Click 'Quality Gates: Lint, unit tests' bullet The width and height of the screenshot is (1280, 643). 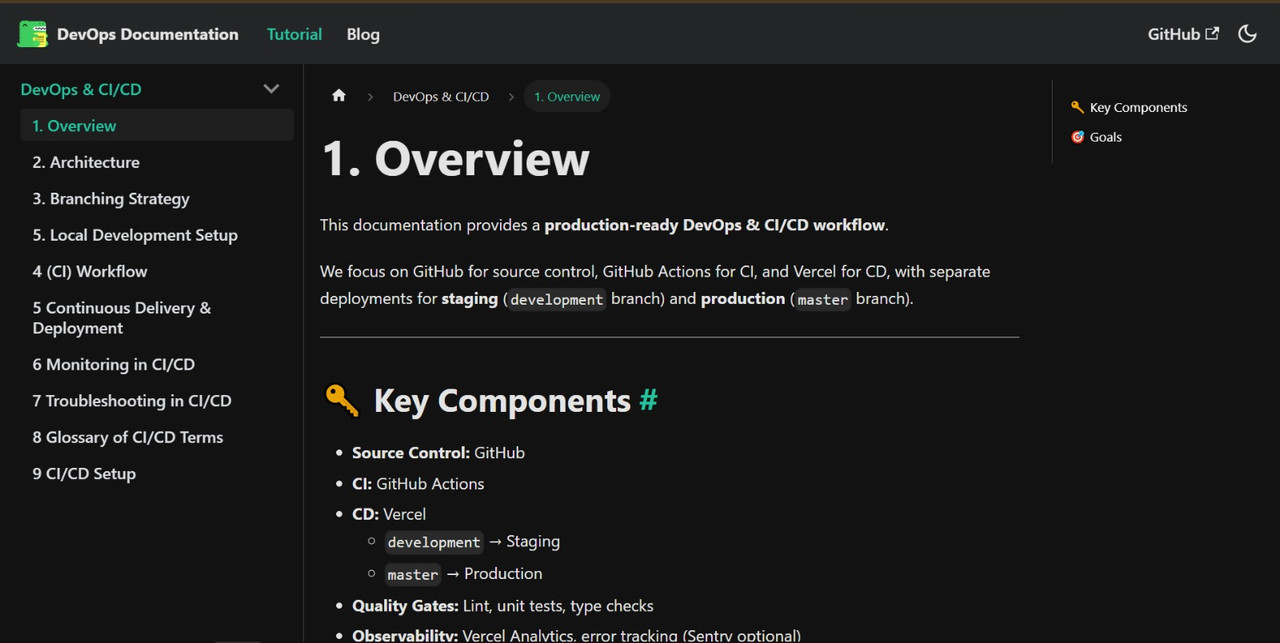click(503, 606)
